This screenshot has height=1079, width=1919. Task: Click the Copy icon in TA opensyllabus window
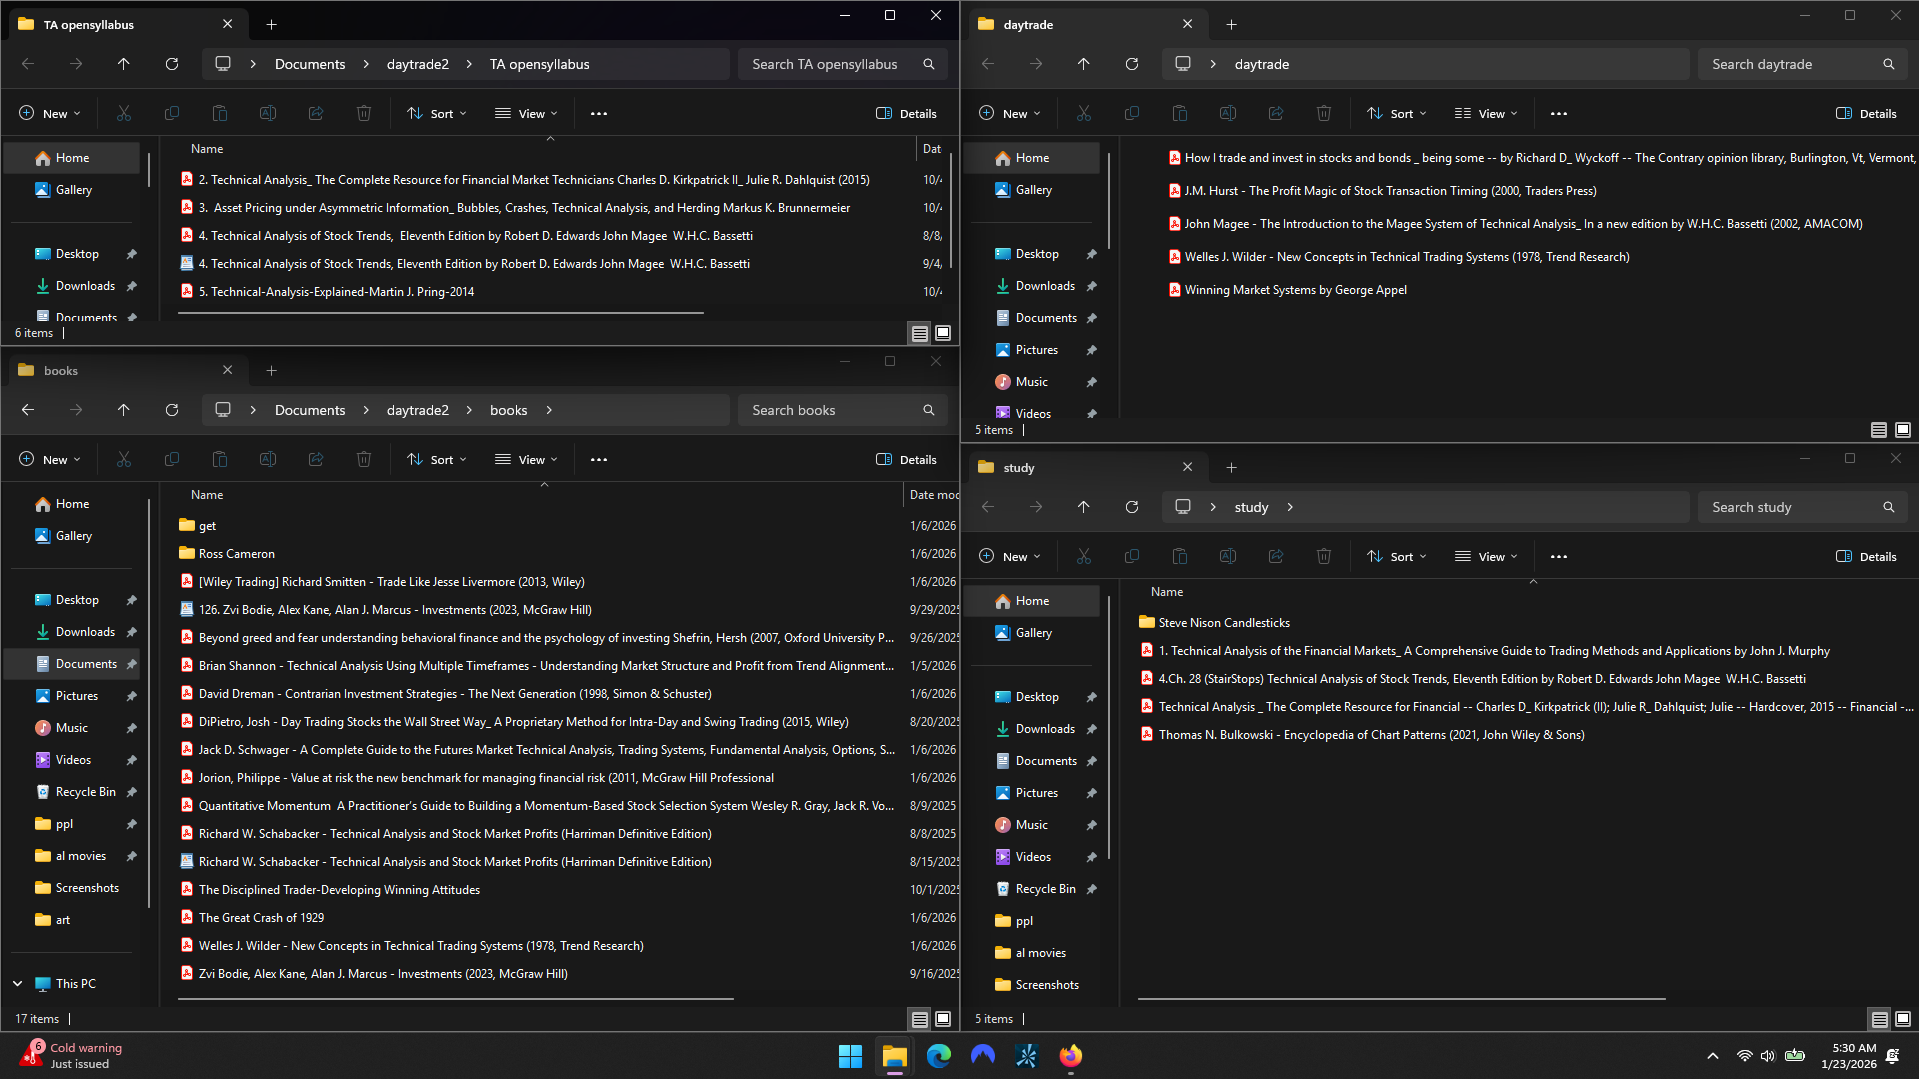coord(172,114)
